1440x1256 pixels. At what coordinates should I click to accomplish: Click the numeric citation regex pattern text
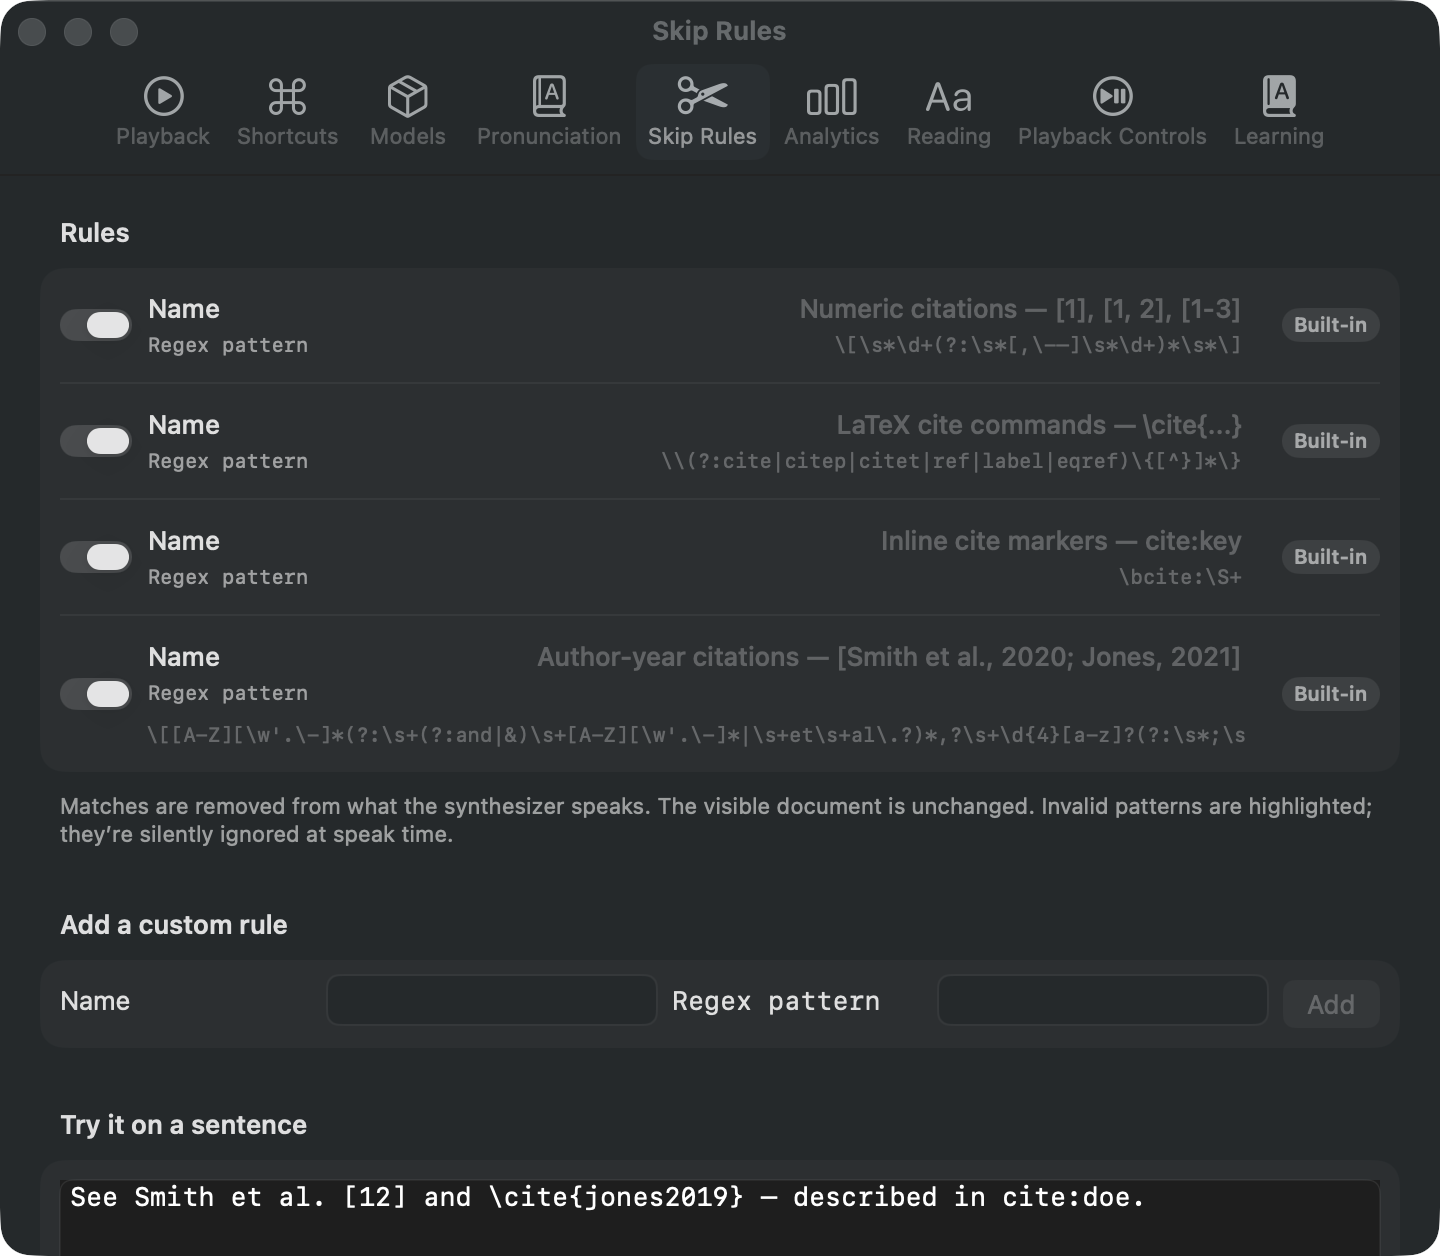(1037, 345)
